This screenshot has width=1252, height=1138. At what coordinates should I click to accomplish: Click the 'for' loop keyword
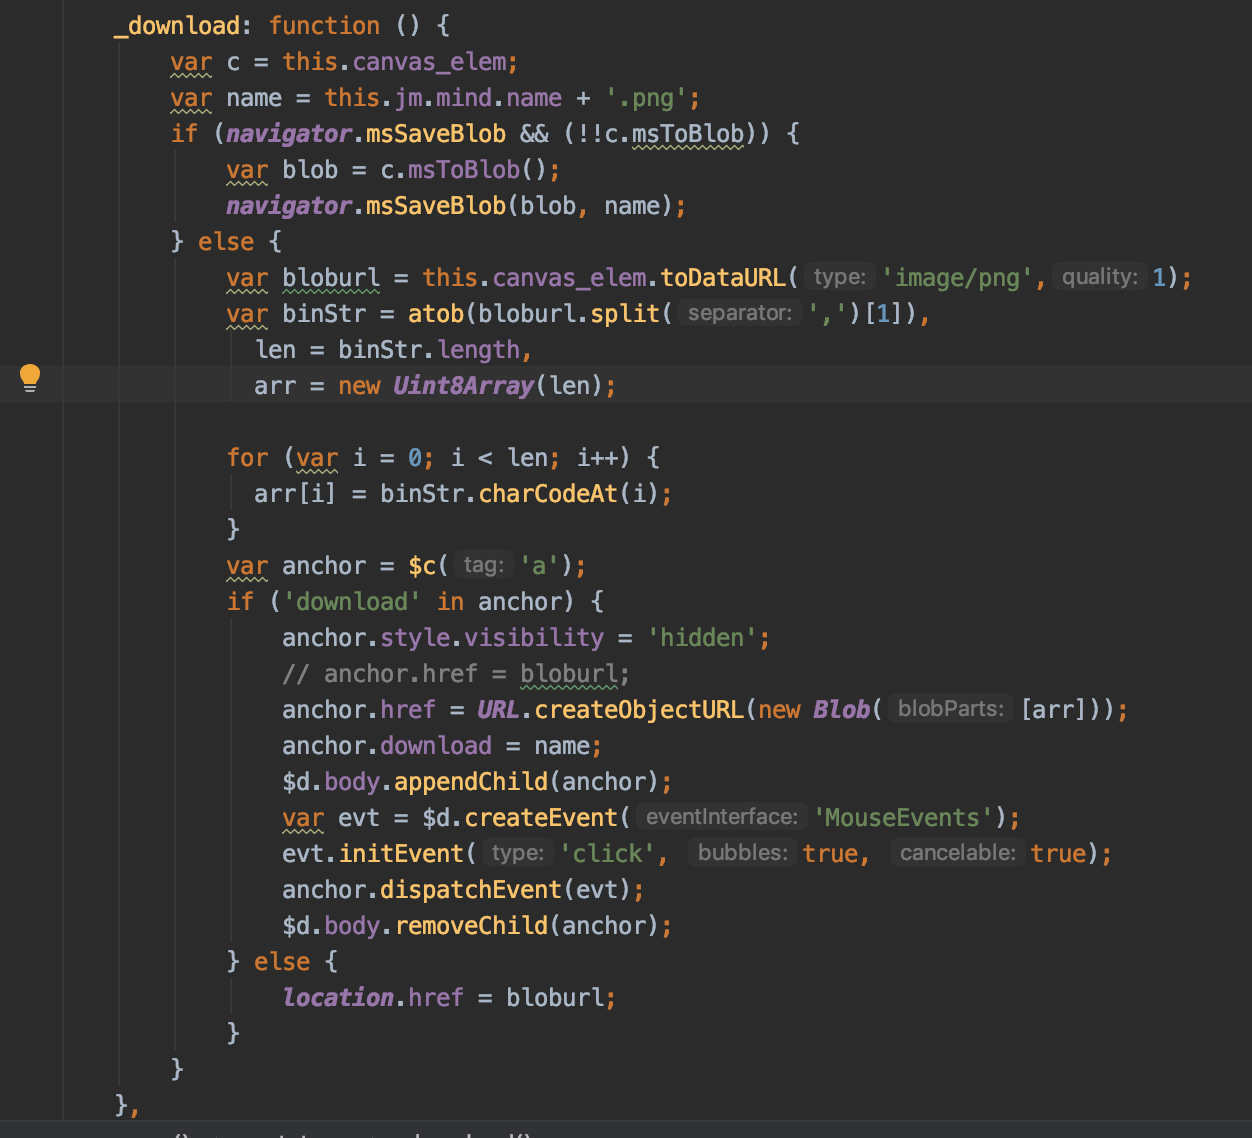click(247, 458)
